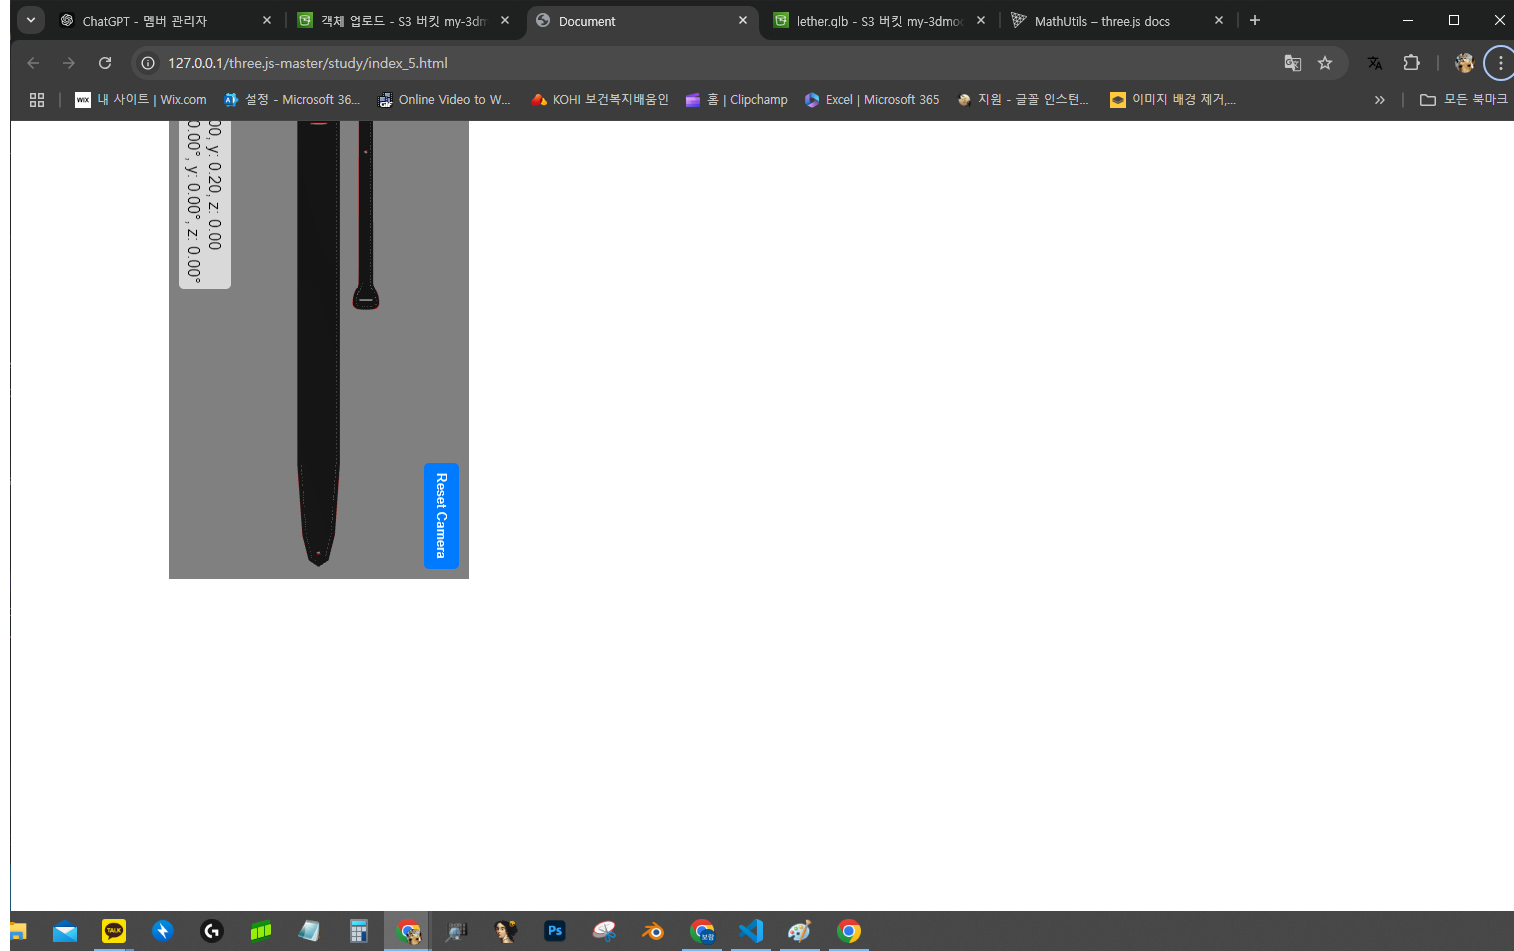
Task: Open the green bars taskbar app
Action: (x=261, y=932)
